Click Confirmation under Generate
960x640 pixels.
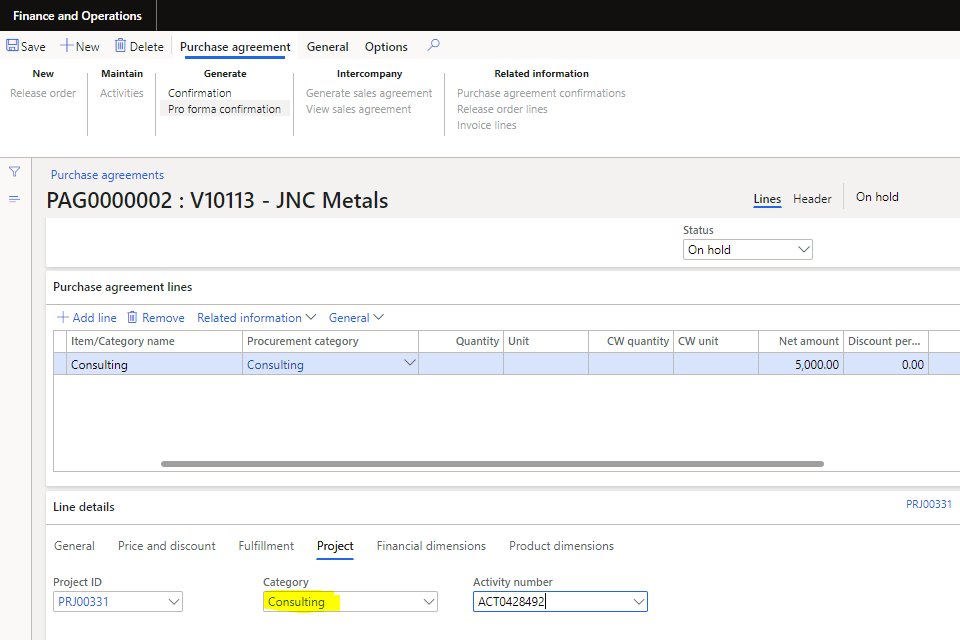[200, 93]
